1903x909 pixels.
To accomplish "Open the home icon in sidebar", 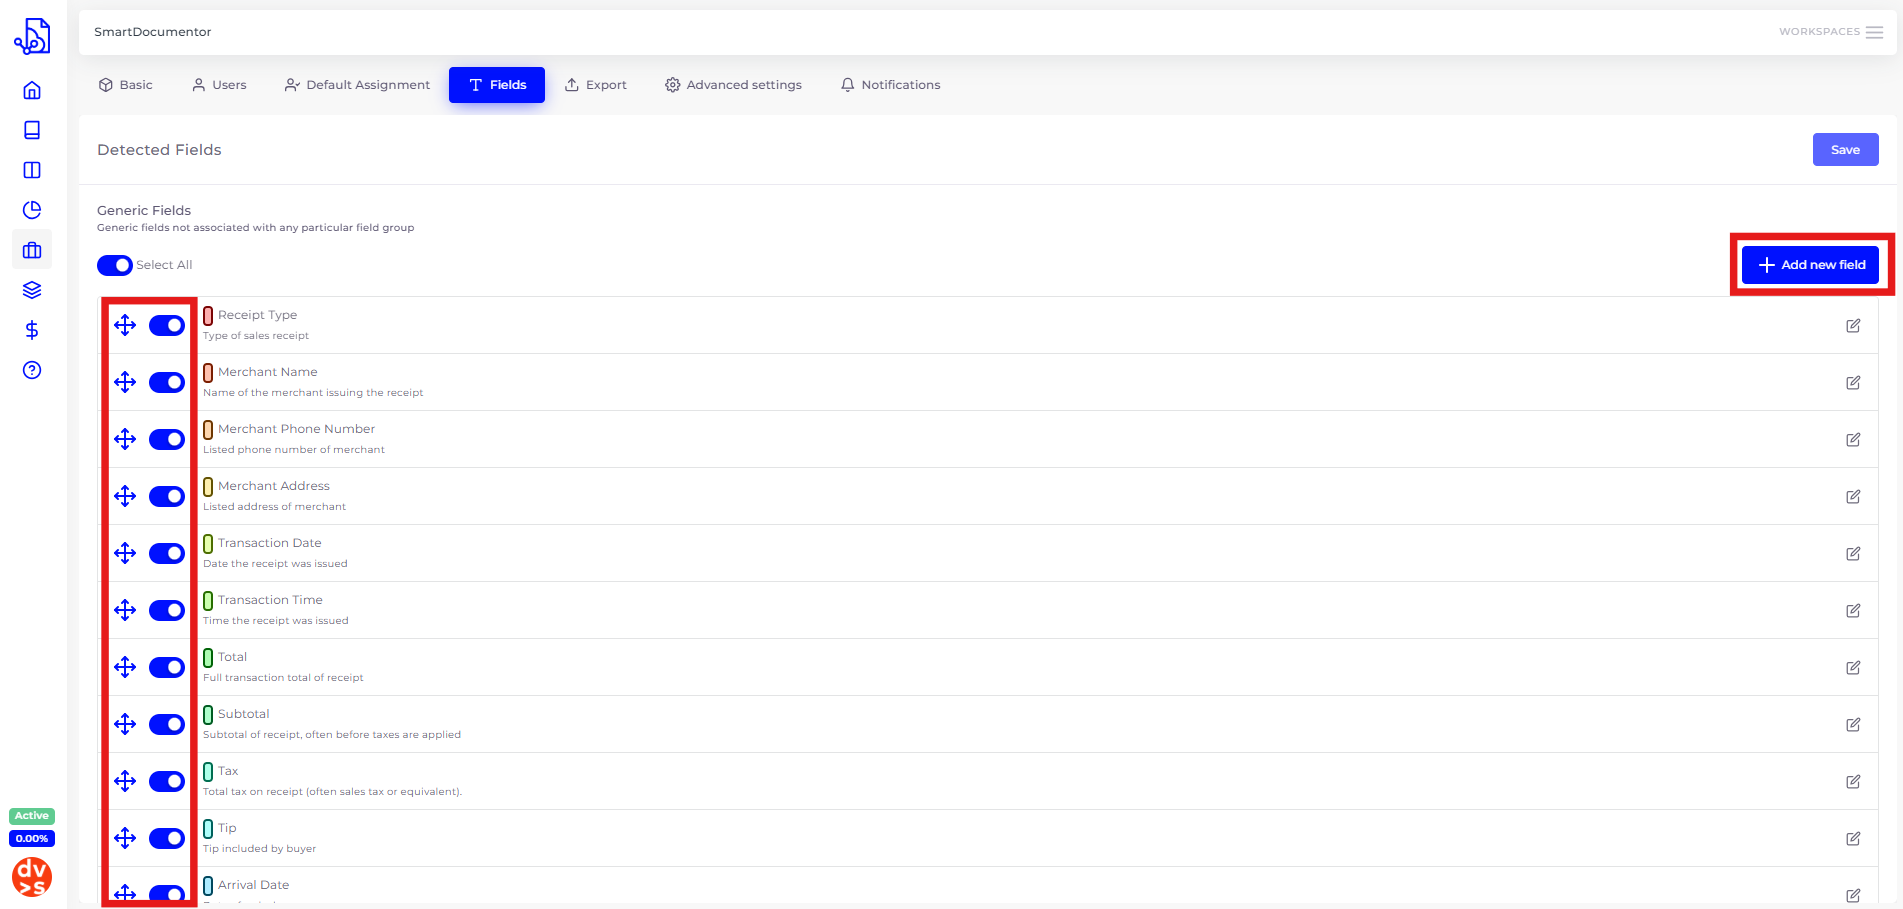I will pos(32,90).
